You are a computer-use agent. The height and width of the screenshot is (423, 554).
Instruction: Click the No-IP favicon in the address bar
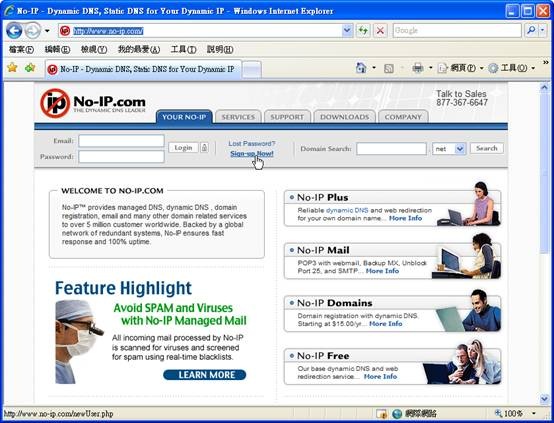coord(65,31)
